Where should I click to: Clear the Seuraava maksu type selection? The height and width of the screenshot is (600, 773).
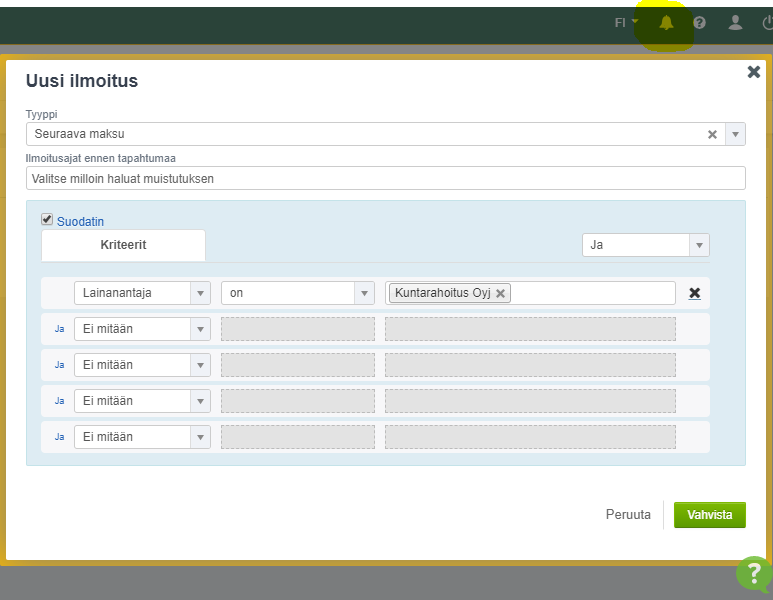[712, 134]
